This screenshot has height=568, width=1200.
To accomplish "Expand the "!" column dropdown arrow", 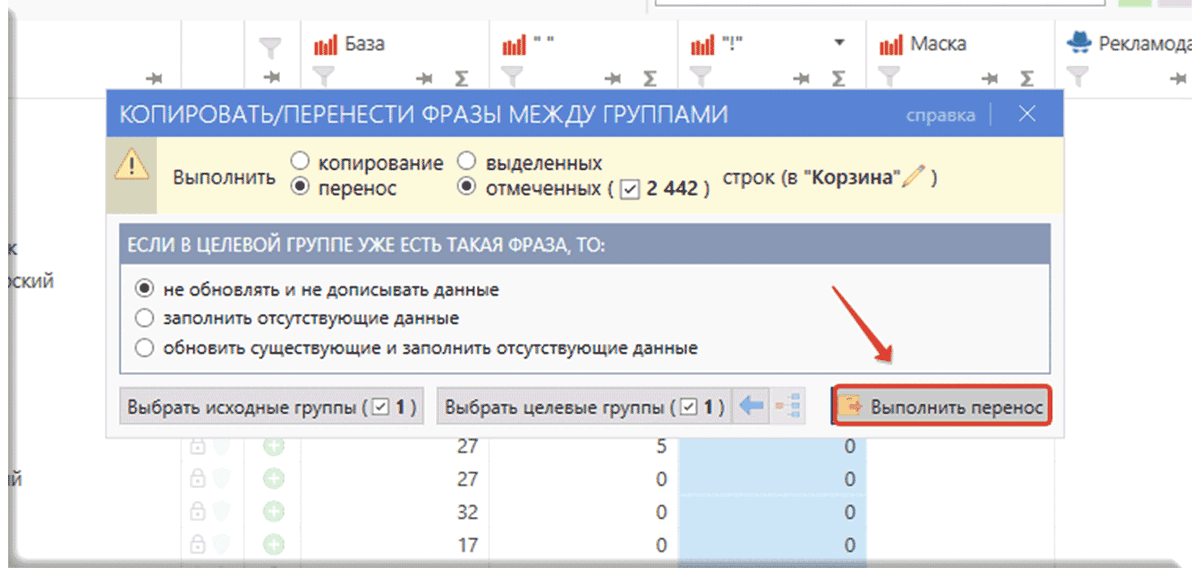I will [x=839, y=44].
